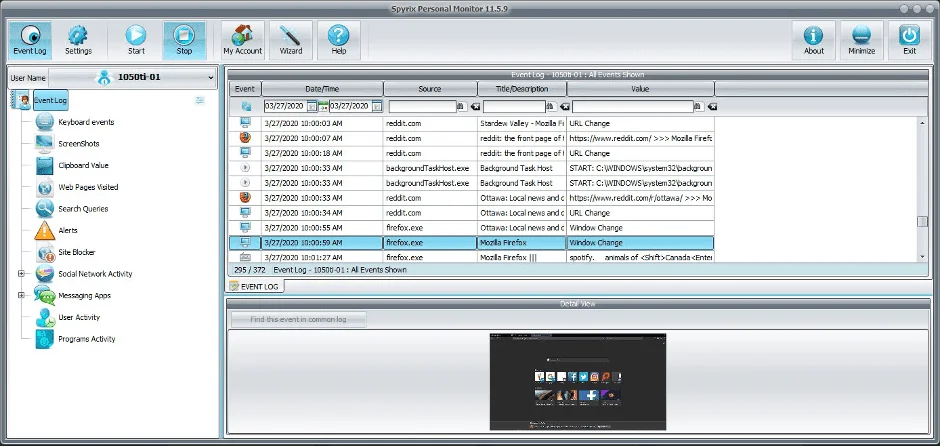
Task: Sort by the Date/Time column header
Action: tap(322, 89)
